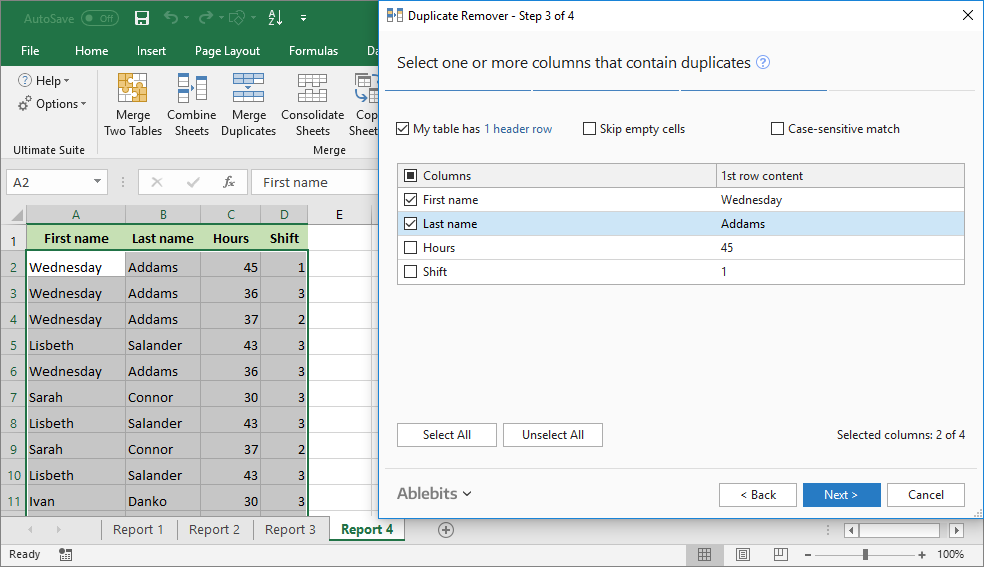
Task: Click the Consolidate Sheets icon
Action: pos(313,88)
